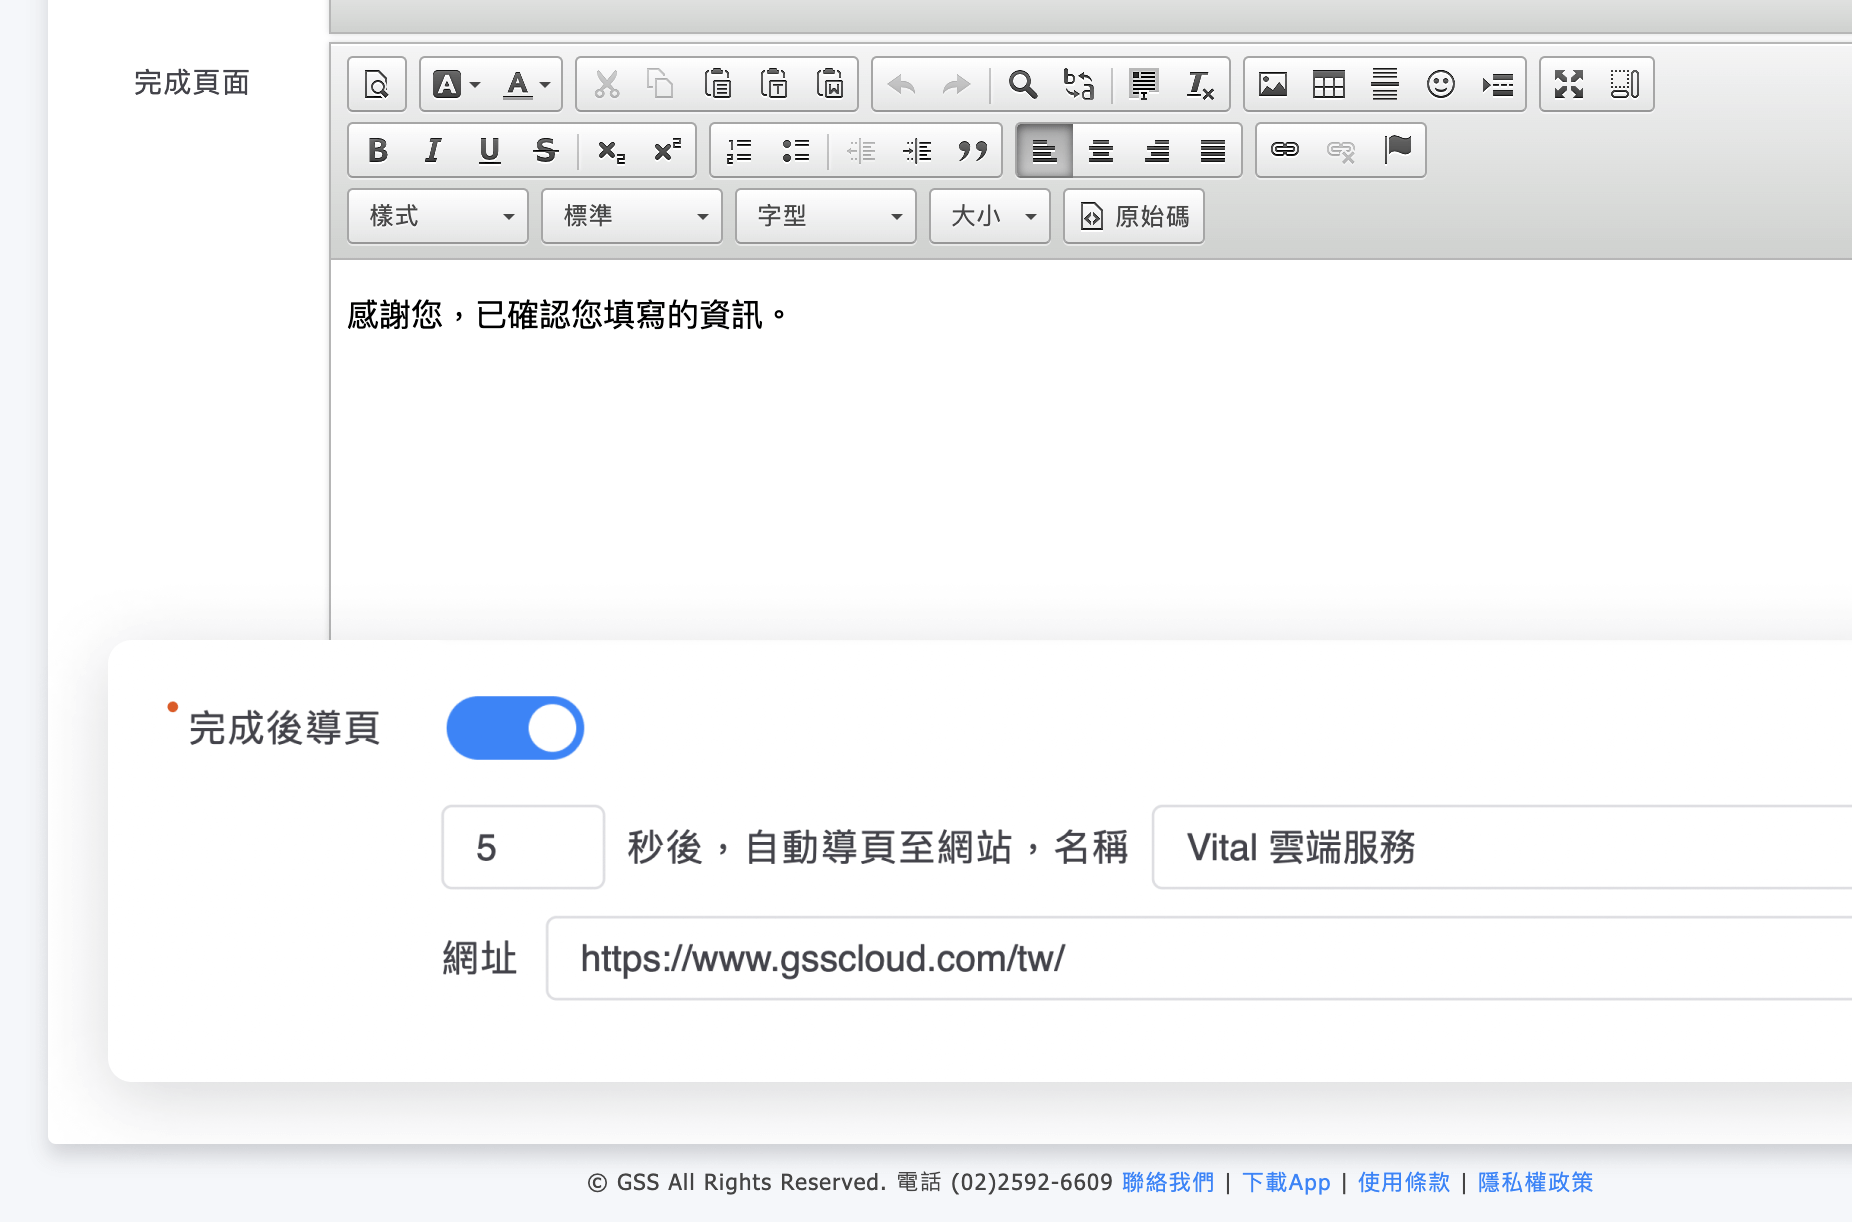Maximize the editor to fullscreen
Screen dimensions: 1852x1222
click(x=1568, y=85)
